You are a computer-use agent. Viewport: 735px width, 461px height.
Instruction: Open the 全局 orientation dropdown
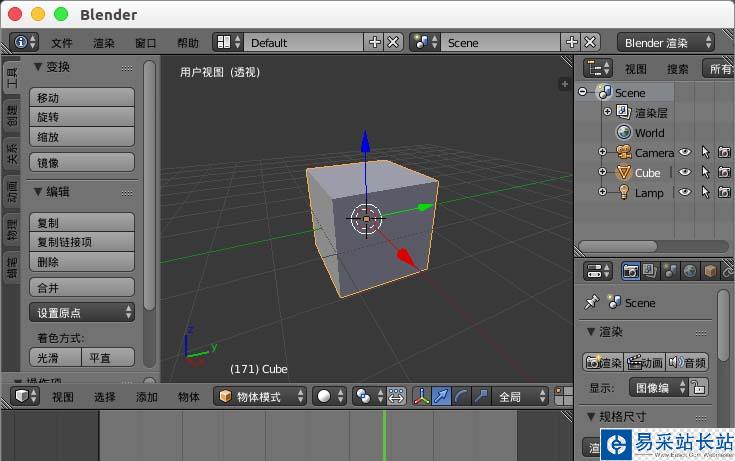520,396
